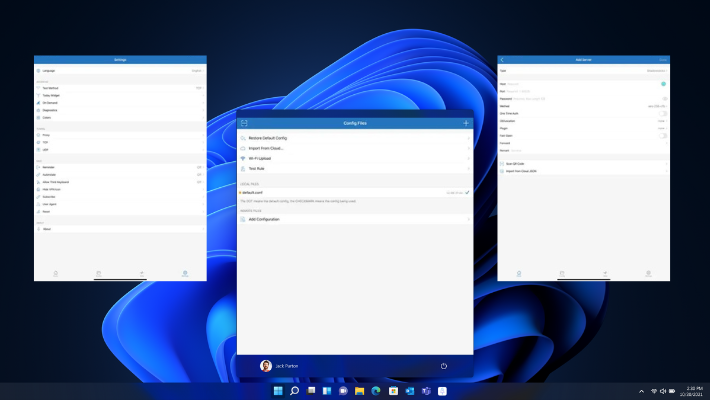
Task: Toggle Fast Open switch
Action: pyautogui.click(x=663, y=136)
